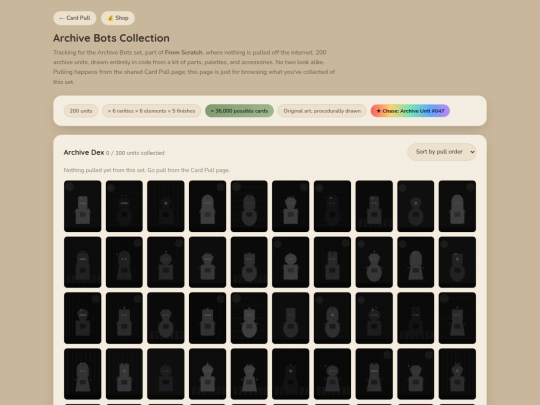
Task: Select tenth locked card in first row
Action: tap(457, 206)
